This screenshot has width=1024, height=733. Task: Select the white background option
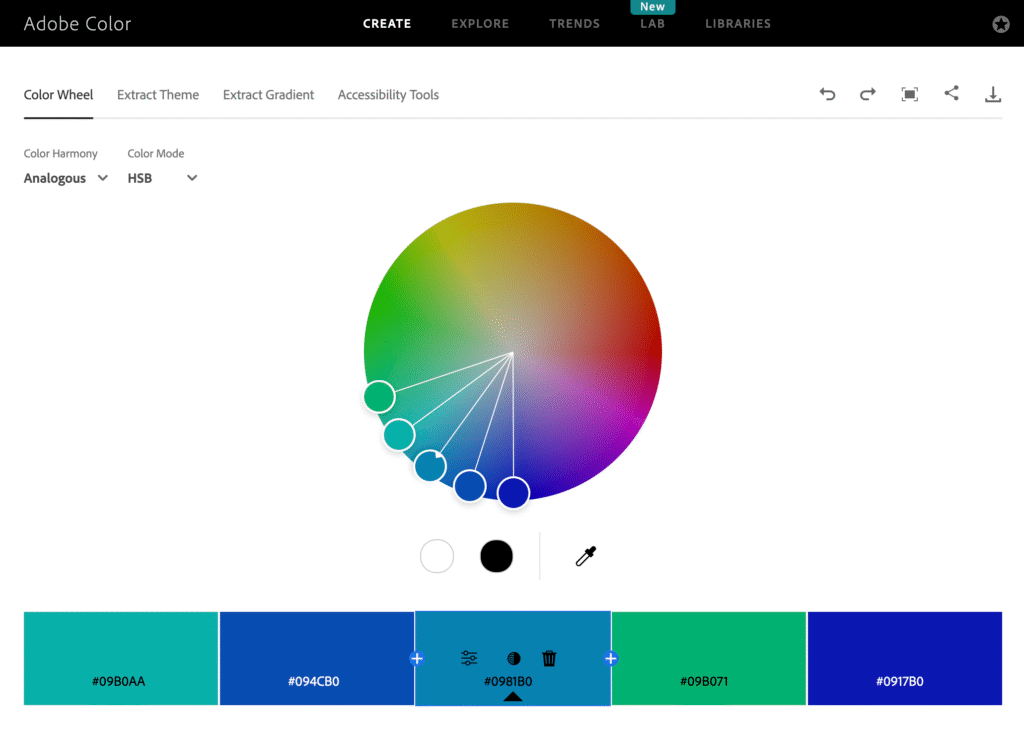(437, 556)
